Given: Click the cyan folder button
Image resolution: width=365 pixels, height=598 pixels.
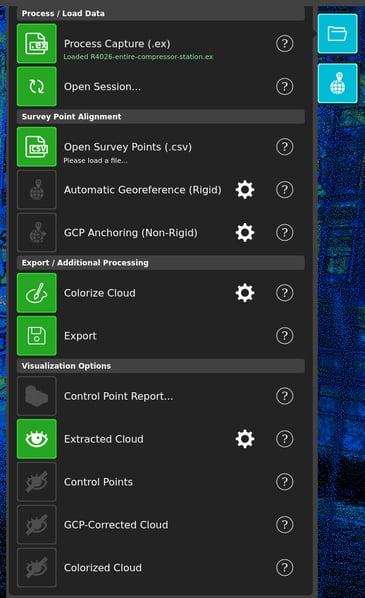Looking at the screenshot, I should point(338,34).
